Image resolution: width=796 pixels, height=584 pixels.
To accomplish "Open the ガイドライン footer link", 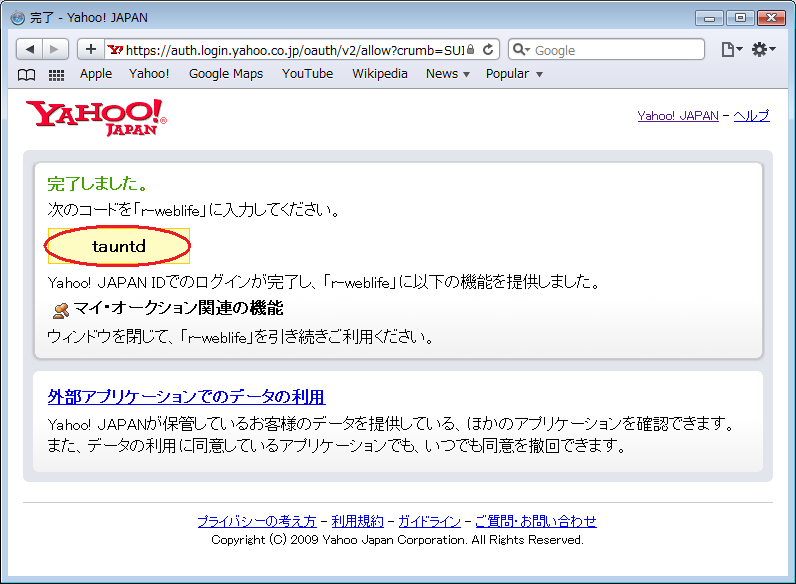I will click(x=429, y=521).
